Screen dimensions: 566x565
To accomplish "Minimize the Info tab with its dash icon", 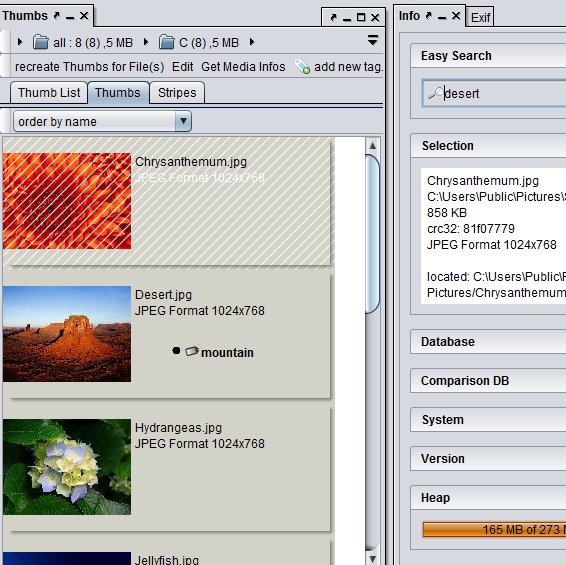I will click(442, 17).
